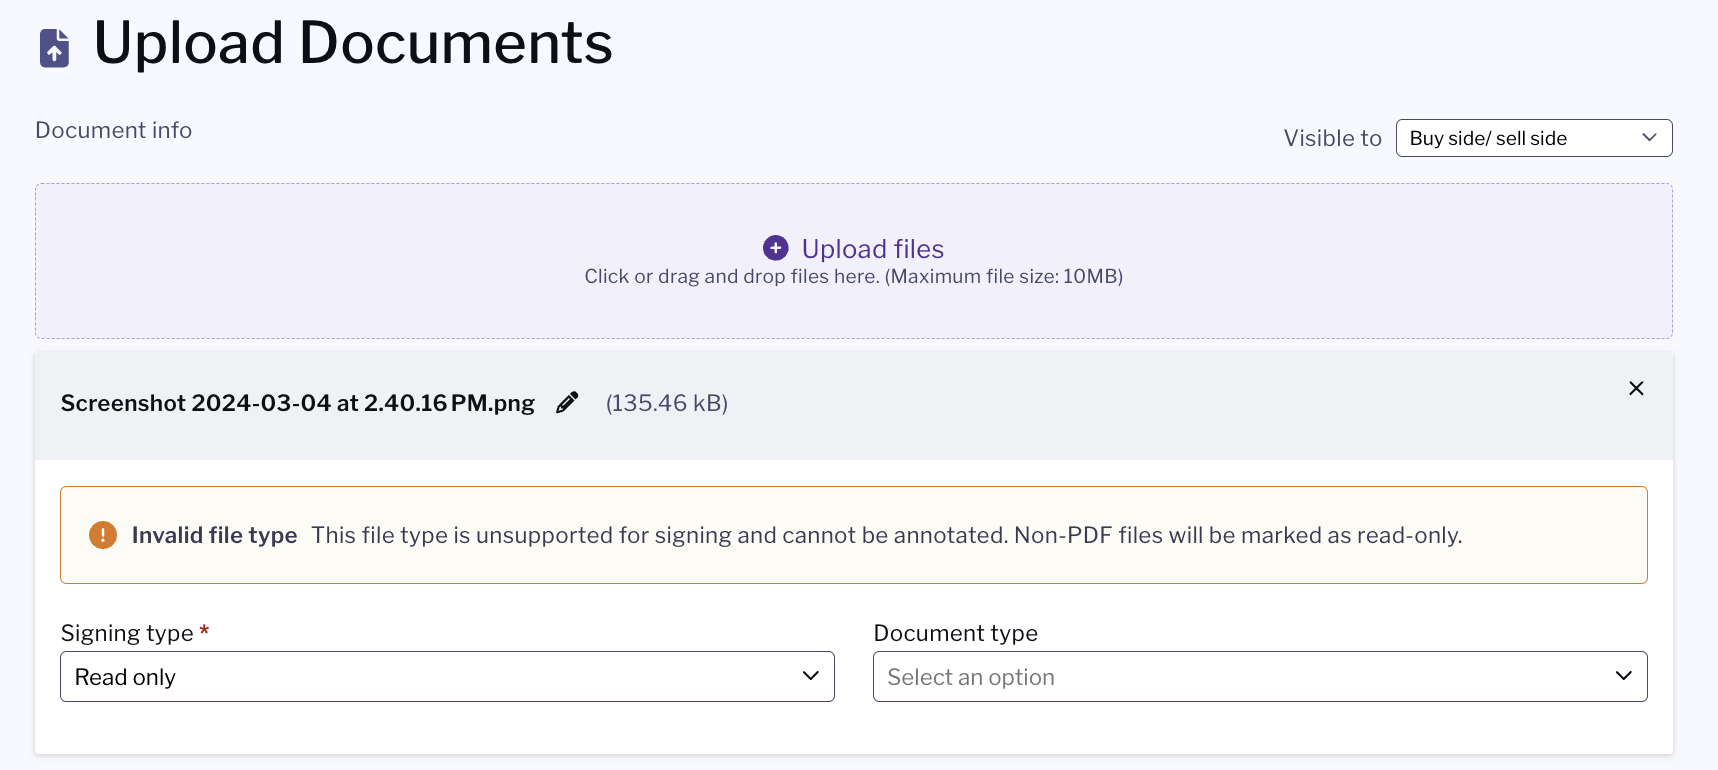1718x770 pixels.
Task: Click the orange invalid file warning icon
Action: click(x=103, y=535)
